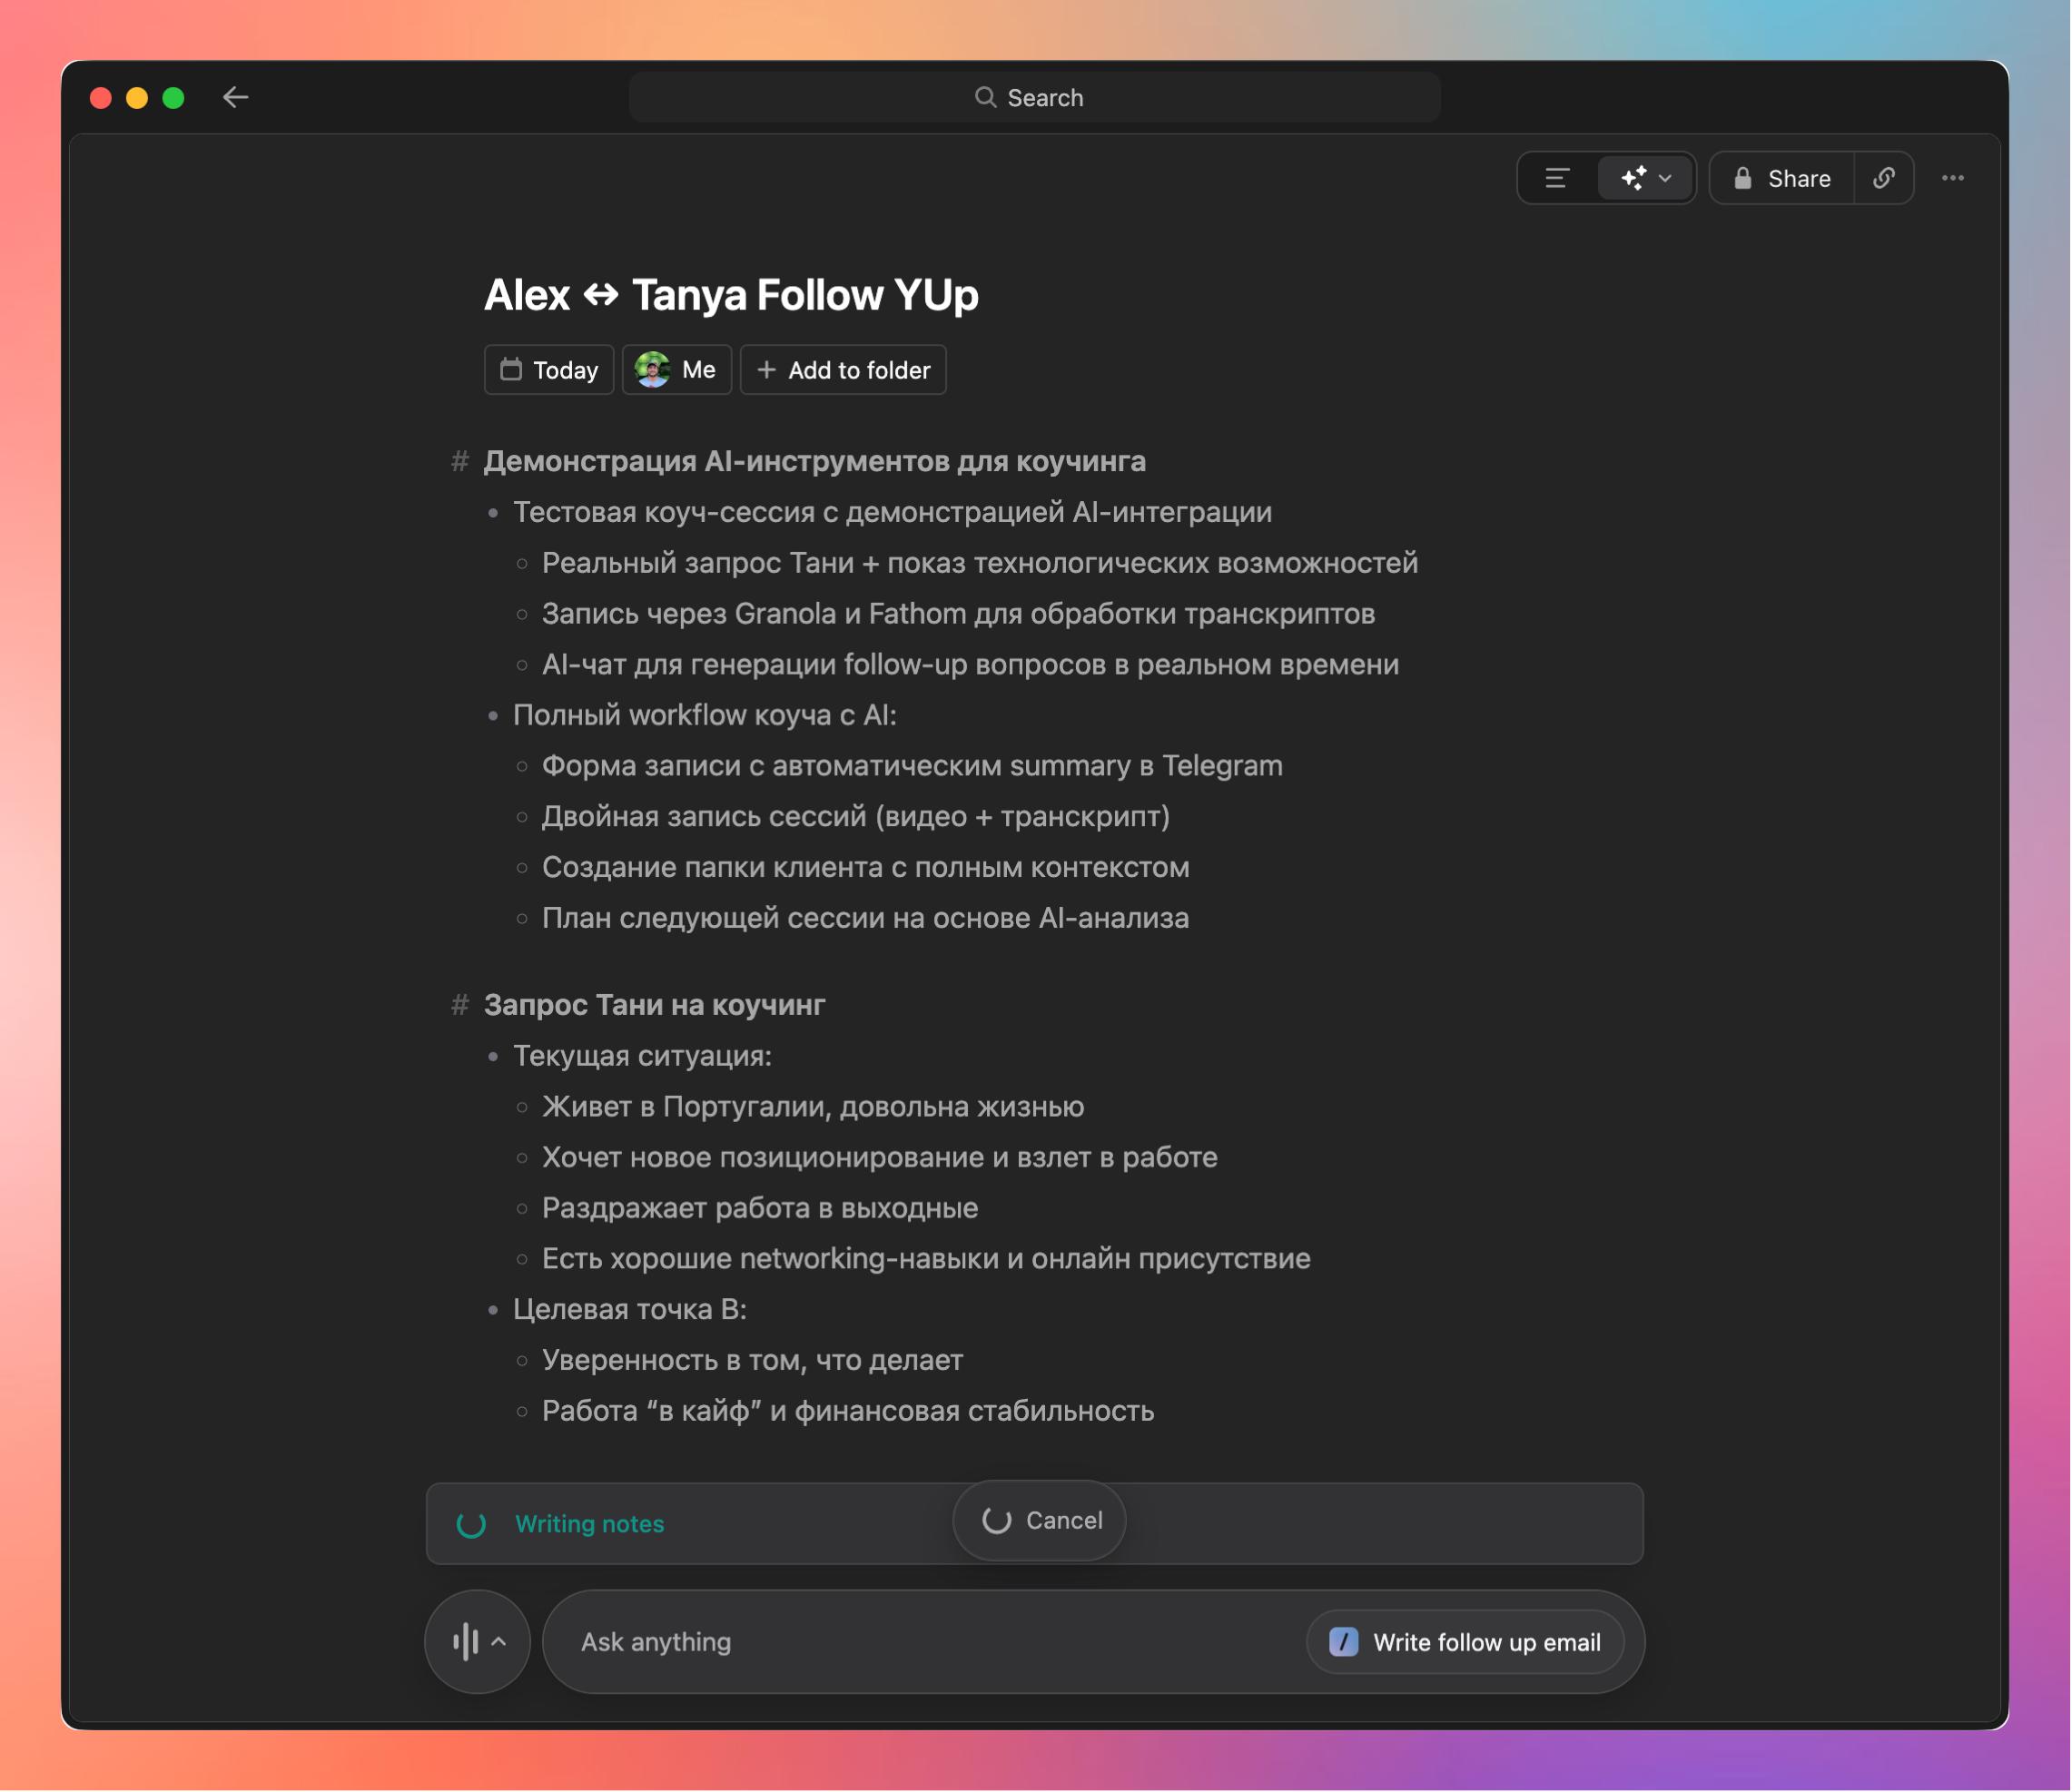Click the back arrow icon
This screenshot has height=1792, width=2072.
pyautogui.click(x=235, y=97)
